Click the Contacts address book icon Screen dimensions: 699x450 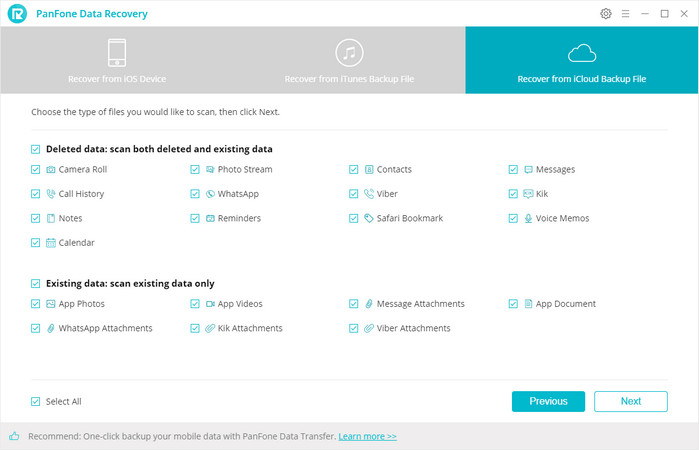tap(369, 169)
